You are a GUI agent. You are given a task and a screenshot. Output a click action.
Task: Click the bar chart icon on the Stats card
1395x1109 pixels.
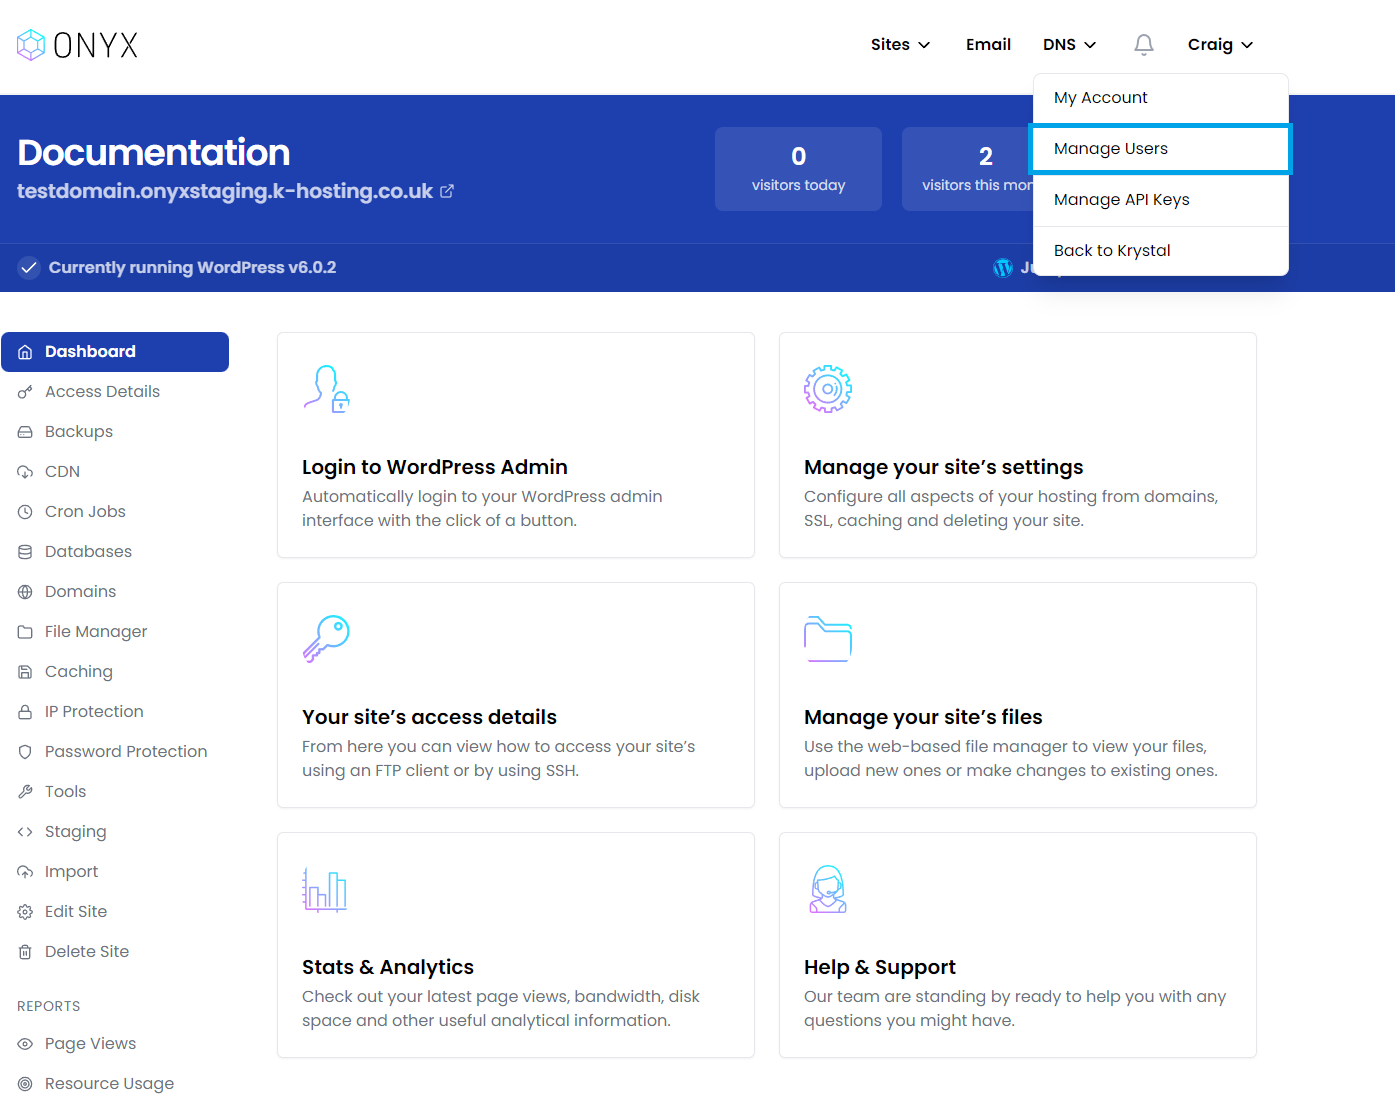pyautogui.click(x=325, y=889)
